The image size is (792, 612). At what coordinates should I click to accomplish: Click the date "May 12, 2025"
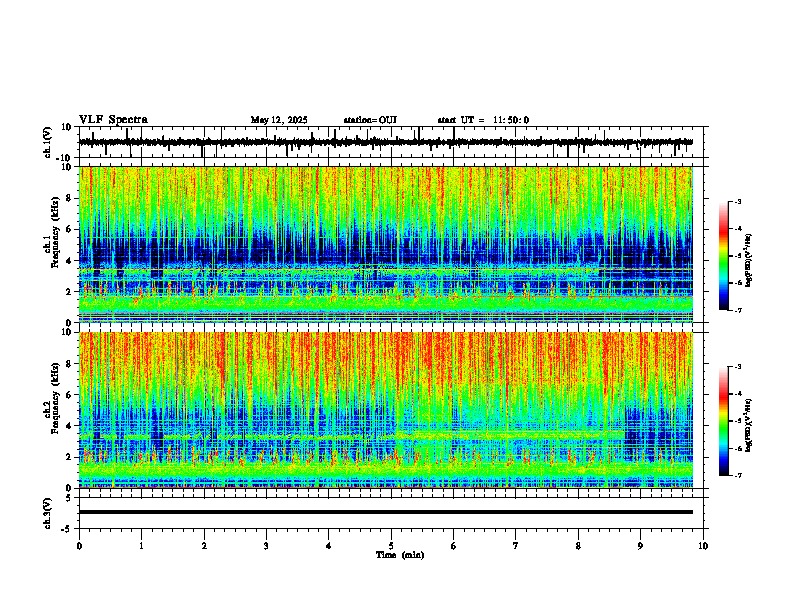[x=279, y=120]
